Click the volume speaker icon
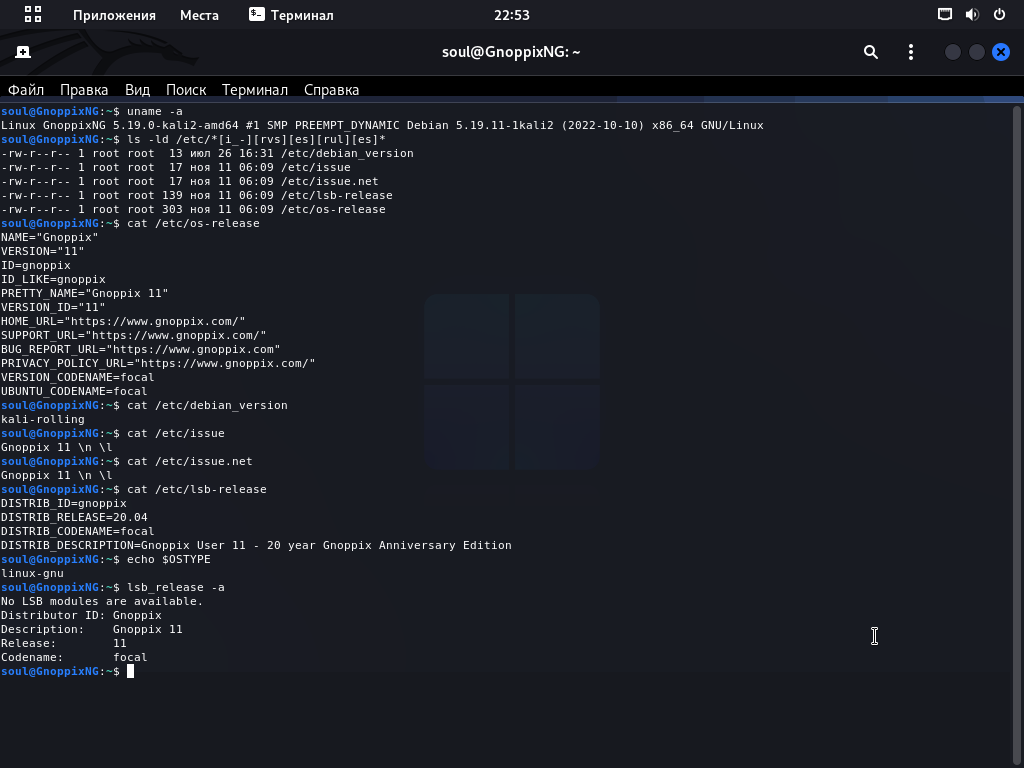 (972, 14)
